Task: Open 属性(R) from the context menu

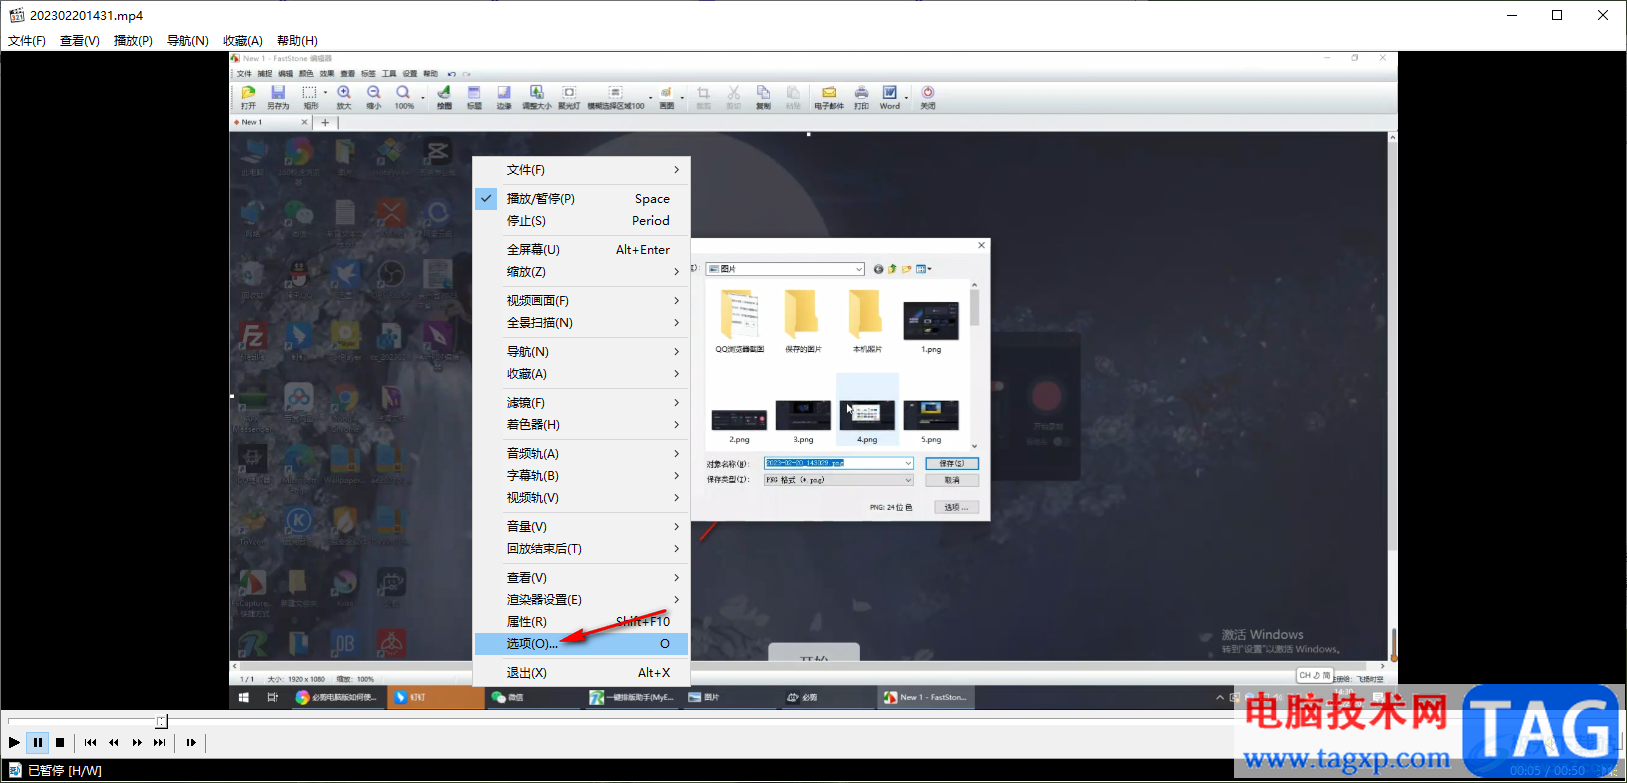Action: [582, 622]
